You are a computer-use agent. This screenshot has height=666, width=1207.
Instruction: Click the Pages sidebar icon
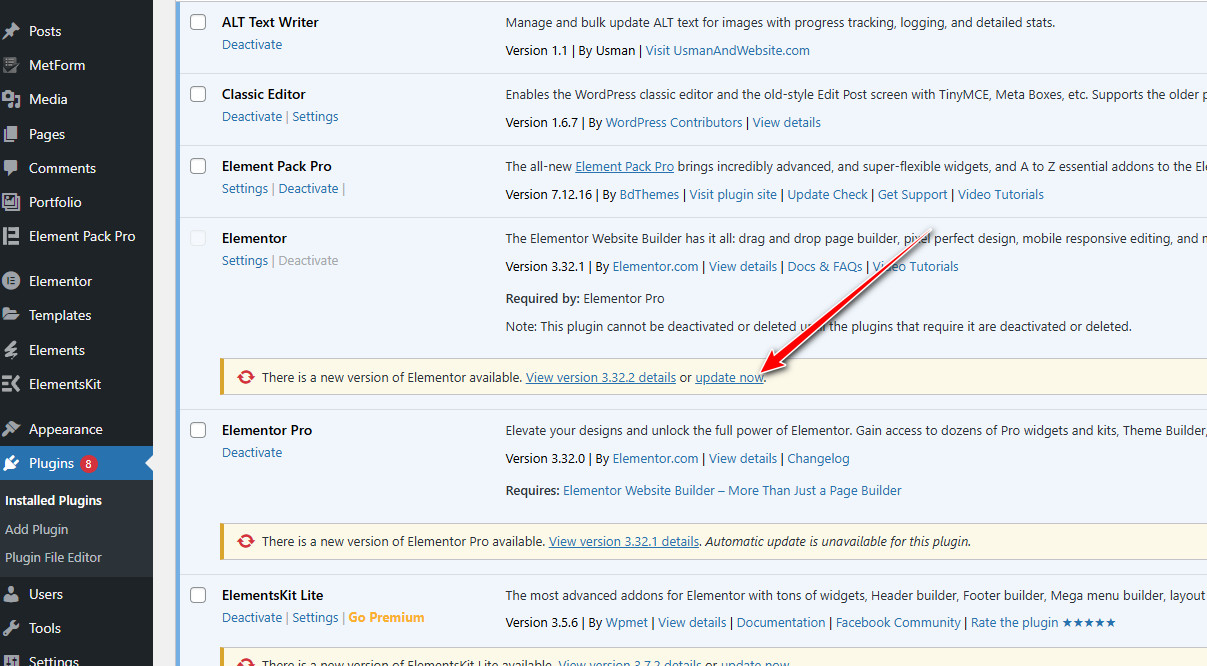click(11, 134)
